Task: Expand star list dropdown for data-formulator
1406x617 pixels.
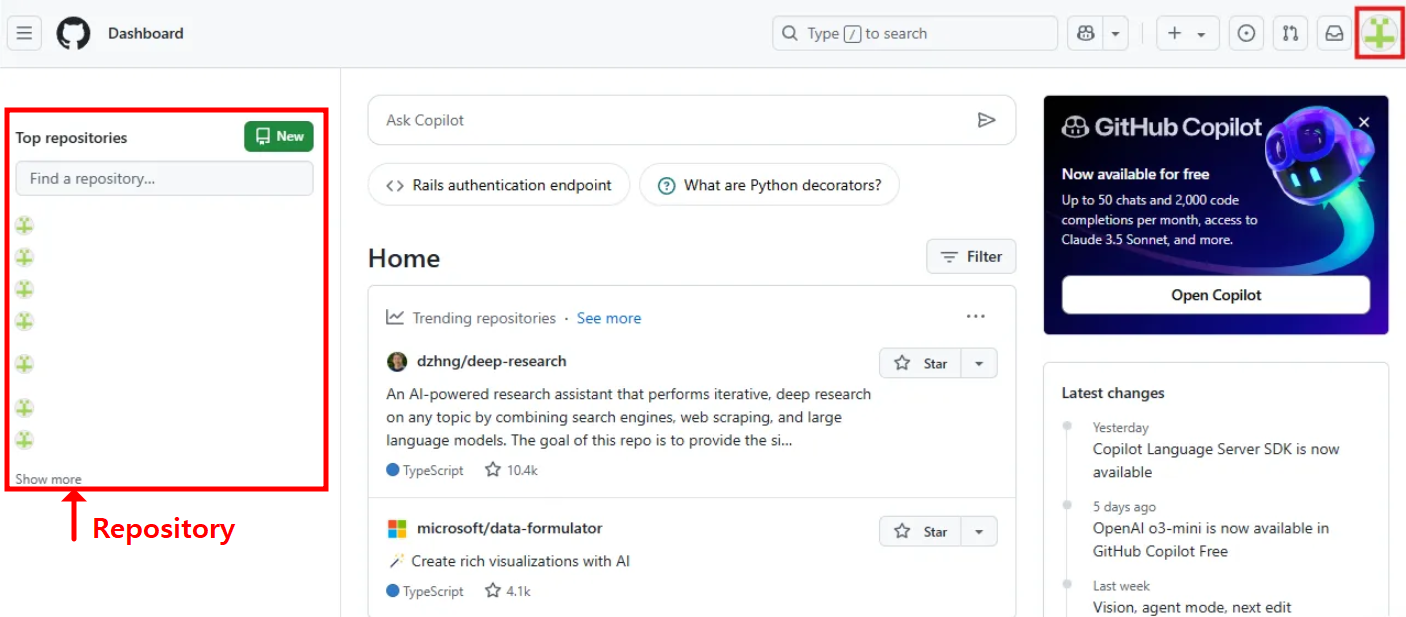Action: [x=980, y=531]
